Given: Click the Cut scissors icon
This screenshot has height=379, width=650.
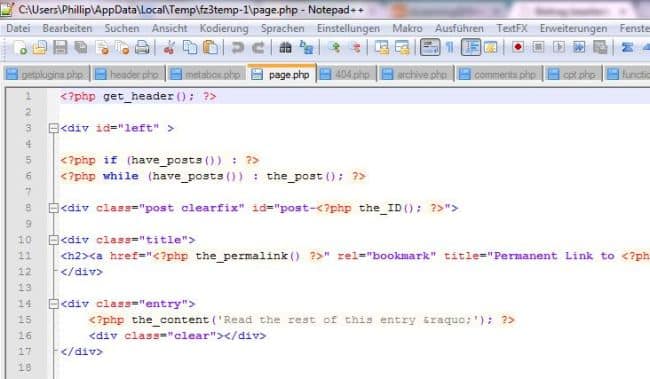Looking at the screenshot, I should click(x=169, y=48).
